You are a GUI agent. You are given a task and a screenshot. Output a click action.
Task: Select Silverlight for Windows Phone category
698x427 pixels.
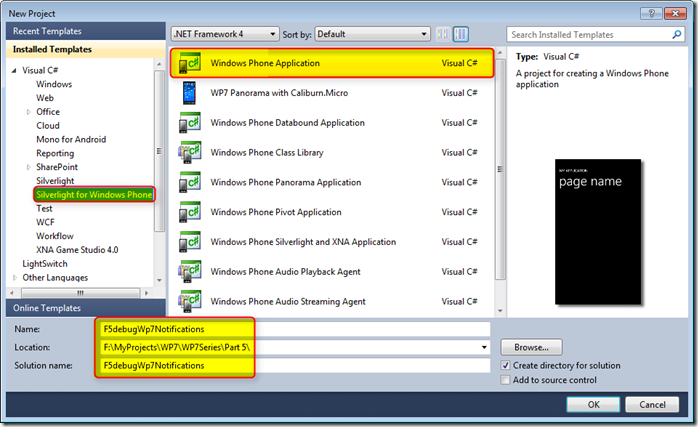click(94, 195)
